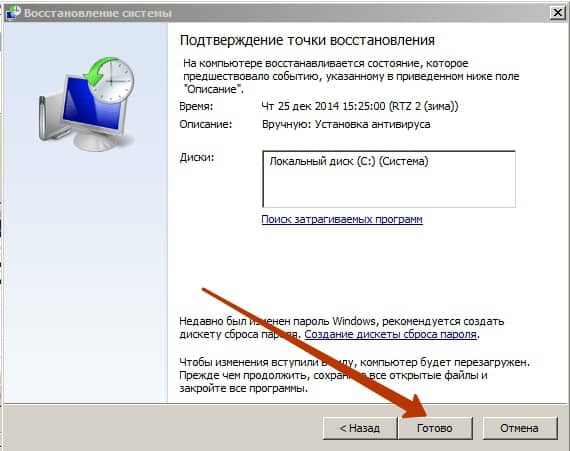Viewport: 570px width, 451px height.
Task: Click the Готово button to confirm restore
Action: (x=435, y=428)
